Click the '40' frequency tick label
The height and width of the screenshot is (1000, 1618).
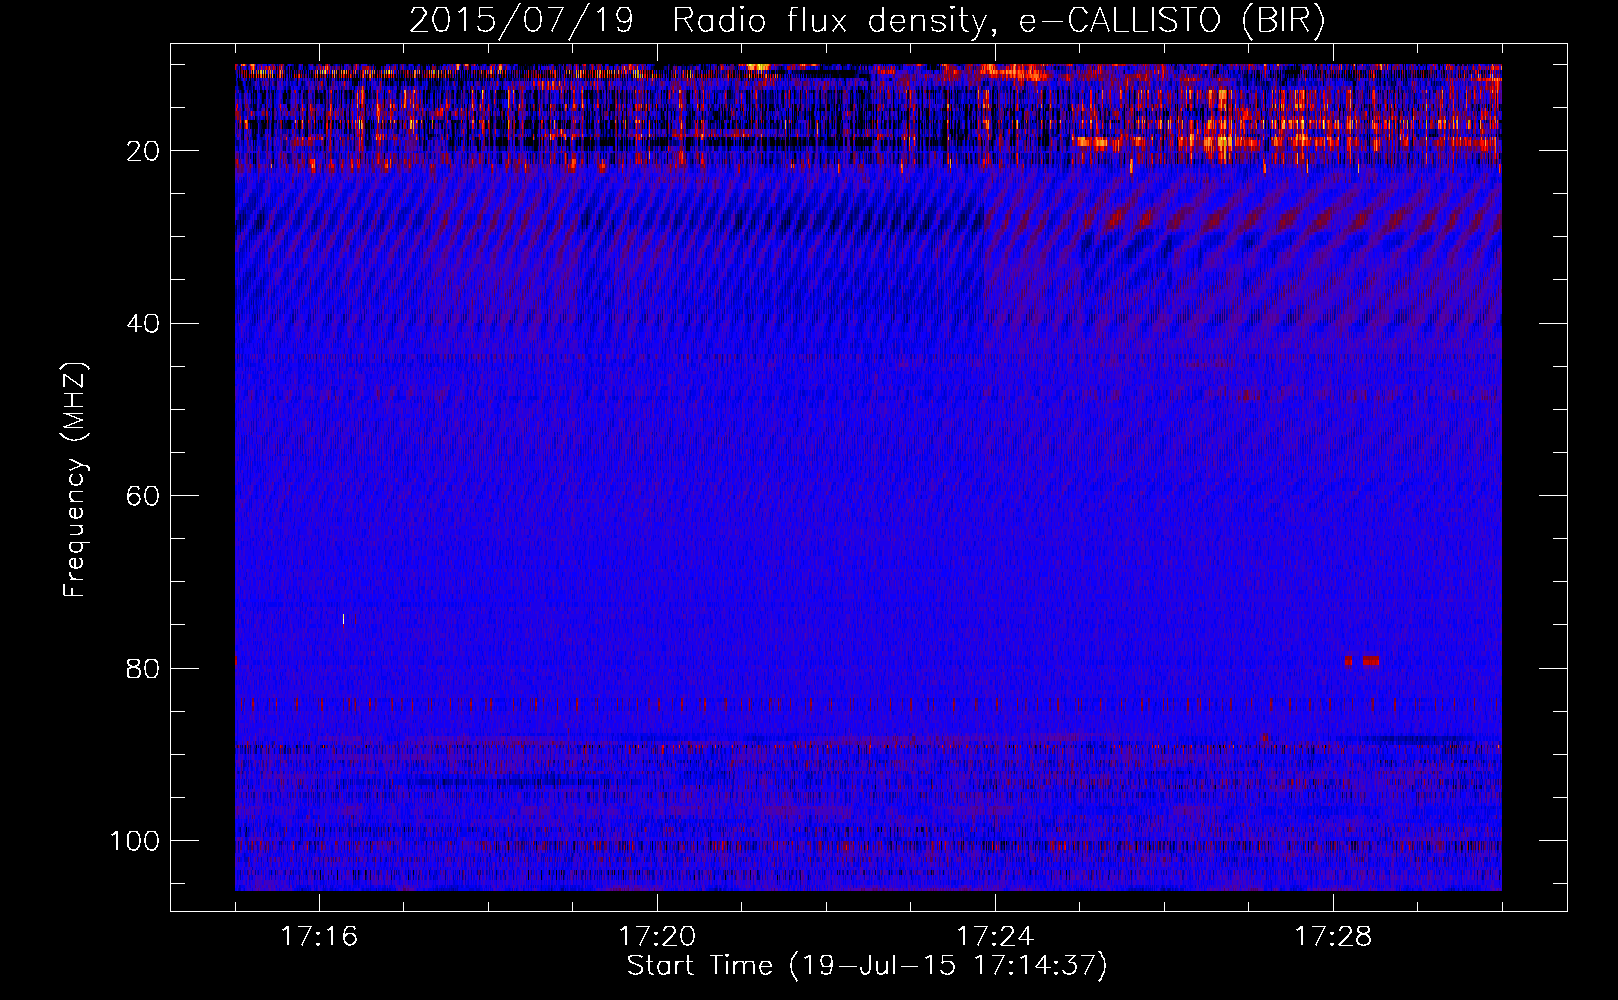(144, 324)
